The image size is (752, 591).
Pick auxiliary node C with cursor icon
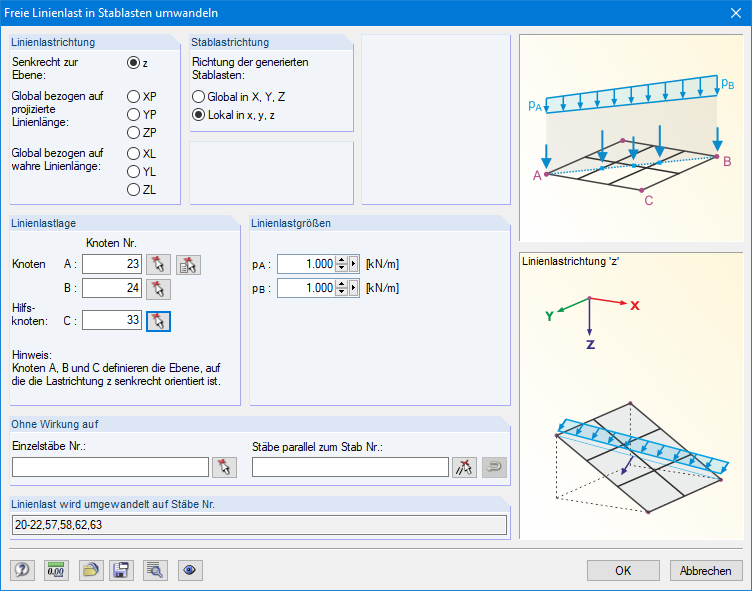tap(158, 321)
